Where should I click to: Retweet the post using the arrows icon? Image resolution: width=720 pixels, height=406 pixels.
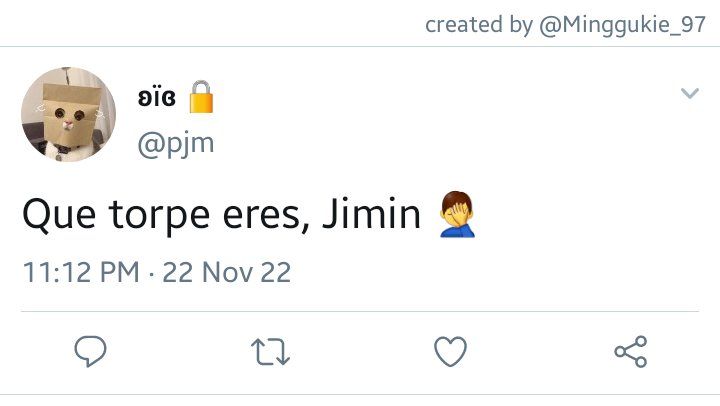click(270, 352)
